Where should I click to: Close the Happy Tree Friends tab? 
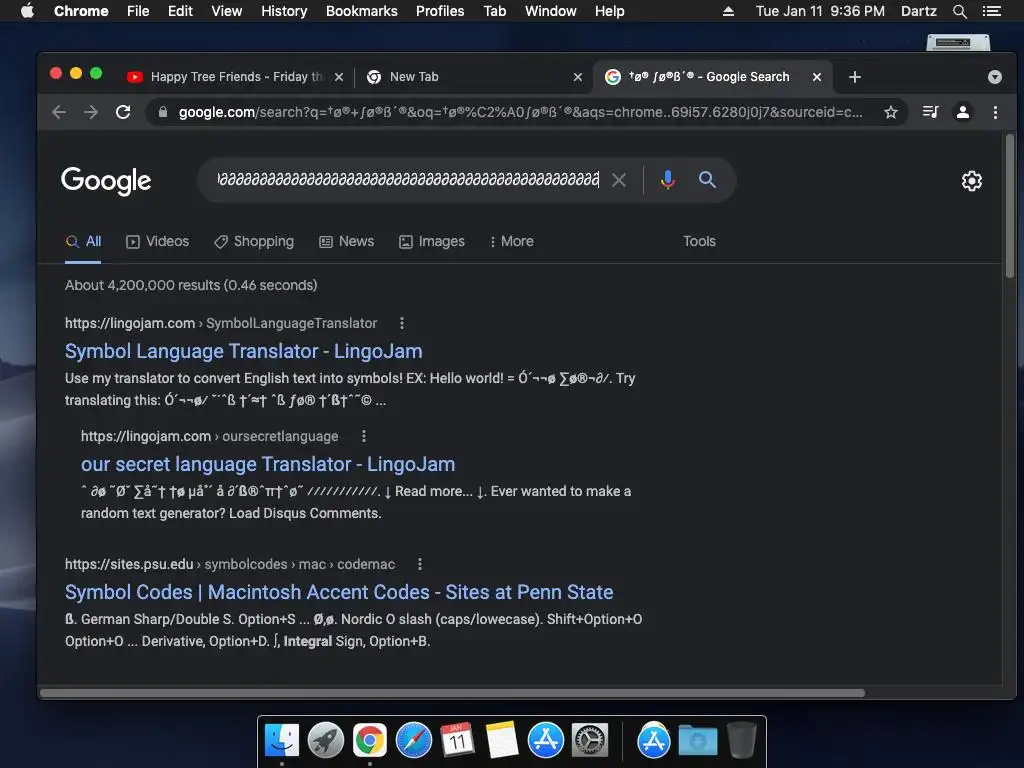[339, 77]
